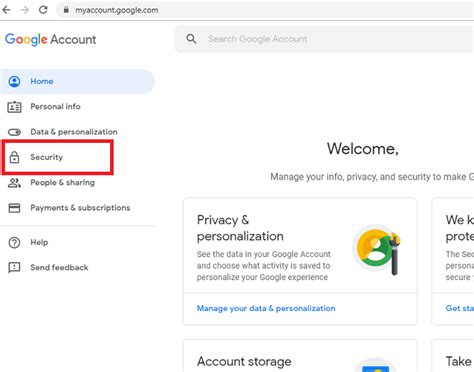Click the Get started link

point(460,308)
